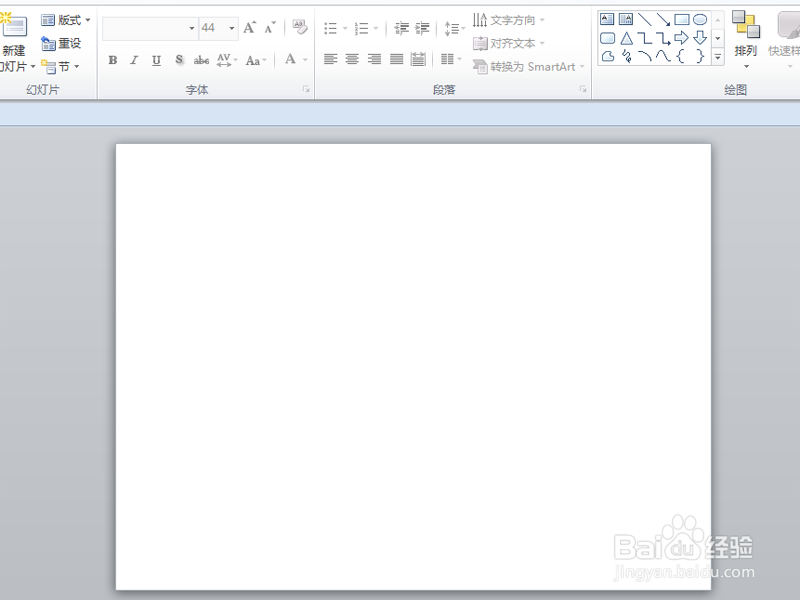Select the Right Arrow shape
Screen dimensions: 800x600
point(681,38)
